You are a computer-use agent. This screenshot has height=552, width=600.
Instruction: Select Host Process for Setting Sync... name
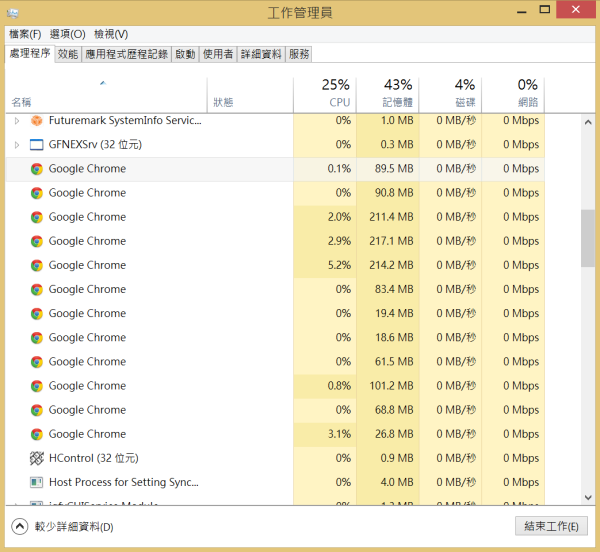point(124,482)
